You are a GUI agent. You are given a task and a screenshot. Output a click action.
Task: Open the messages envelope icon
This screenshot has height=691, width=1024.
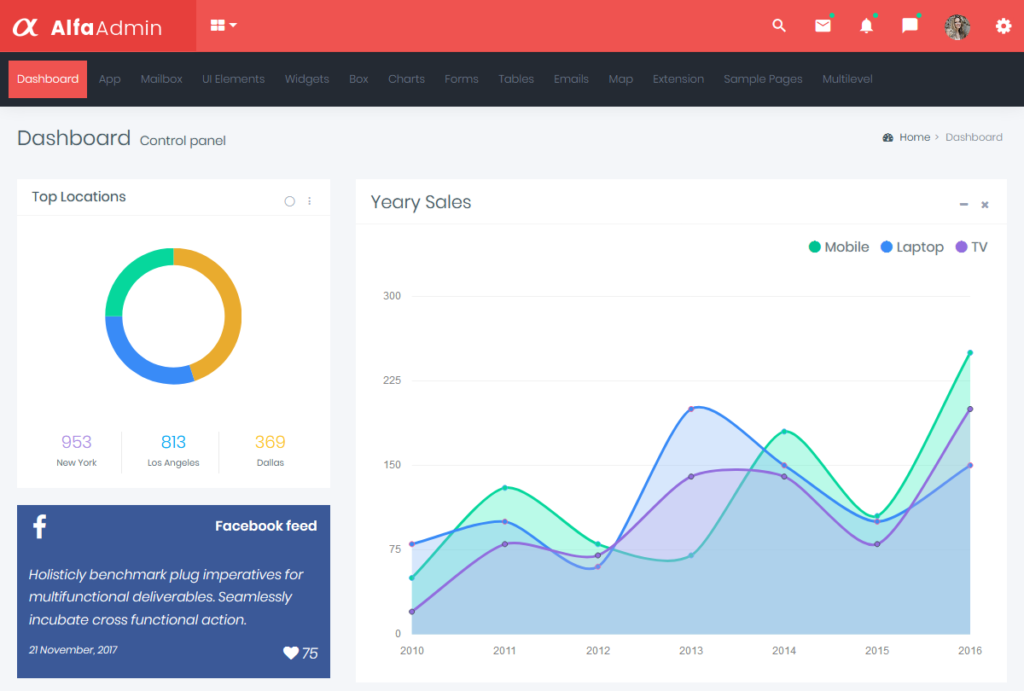(x=822, y=26)
